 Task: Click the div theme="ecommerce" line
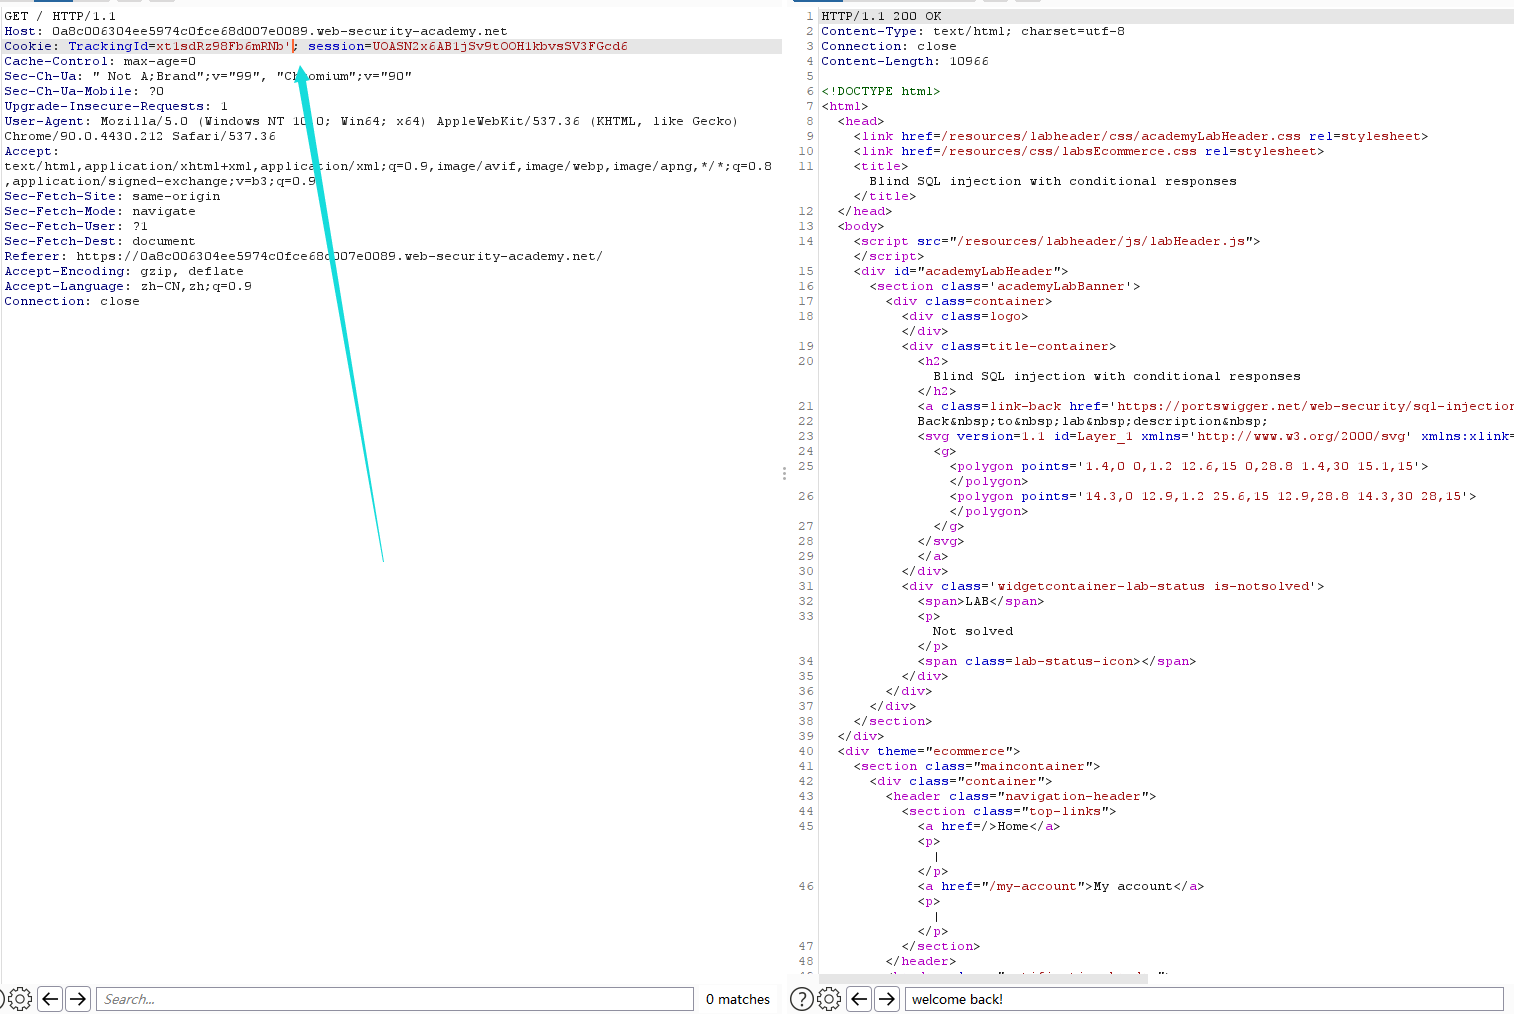click(929, 751)
